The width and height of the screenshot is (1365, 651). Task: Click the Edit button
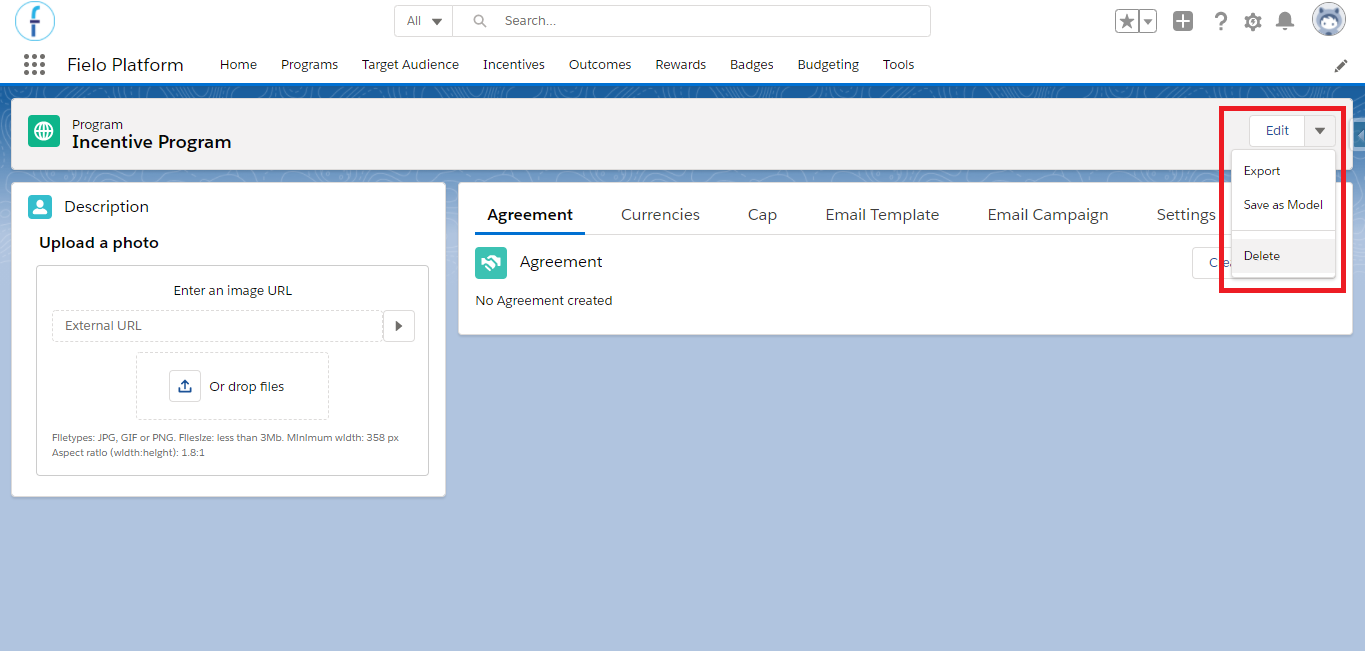tap(1277, 131)
